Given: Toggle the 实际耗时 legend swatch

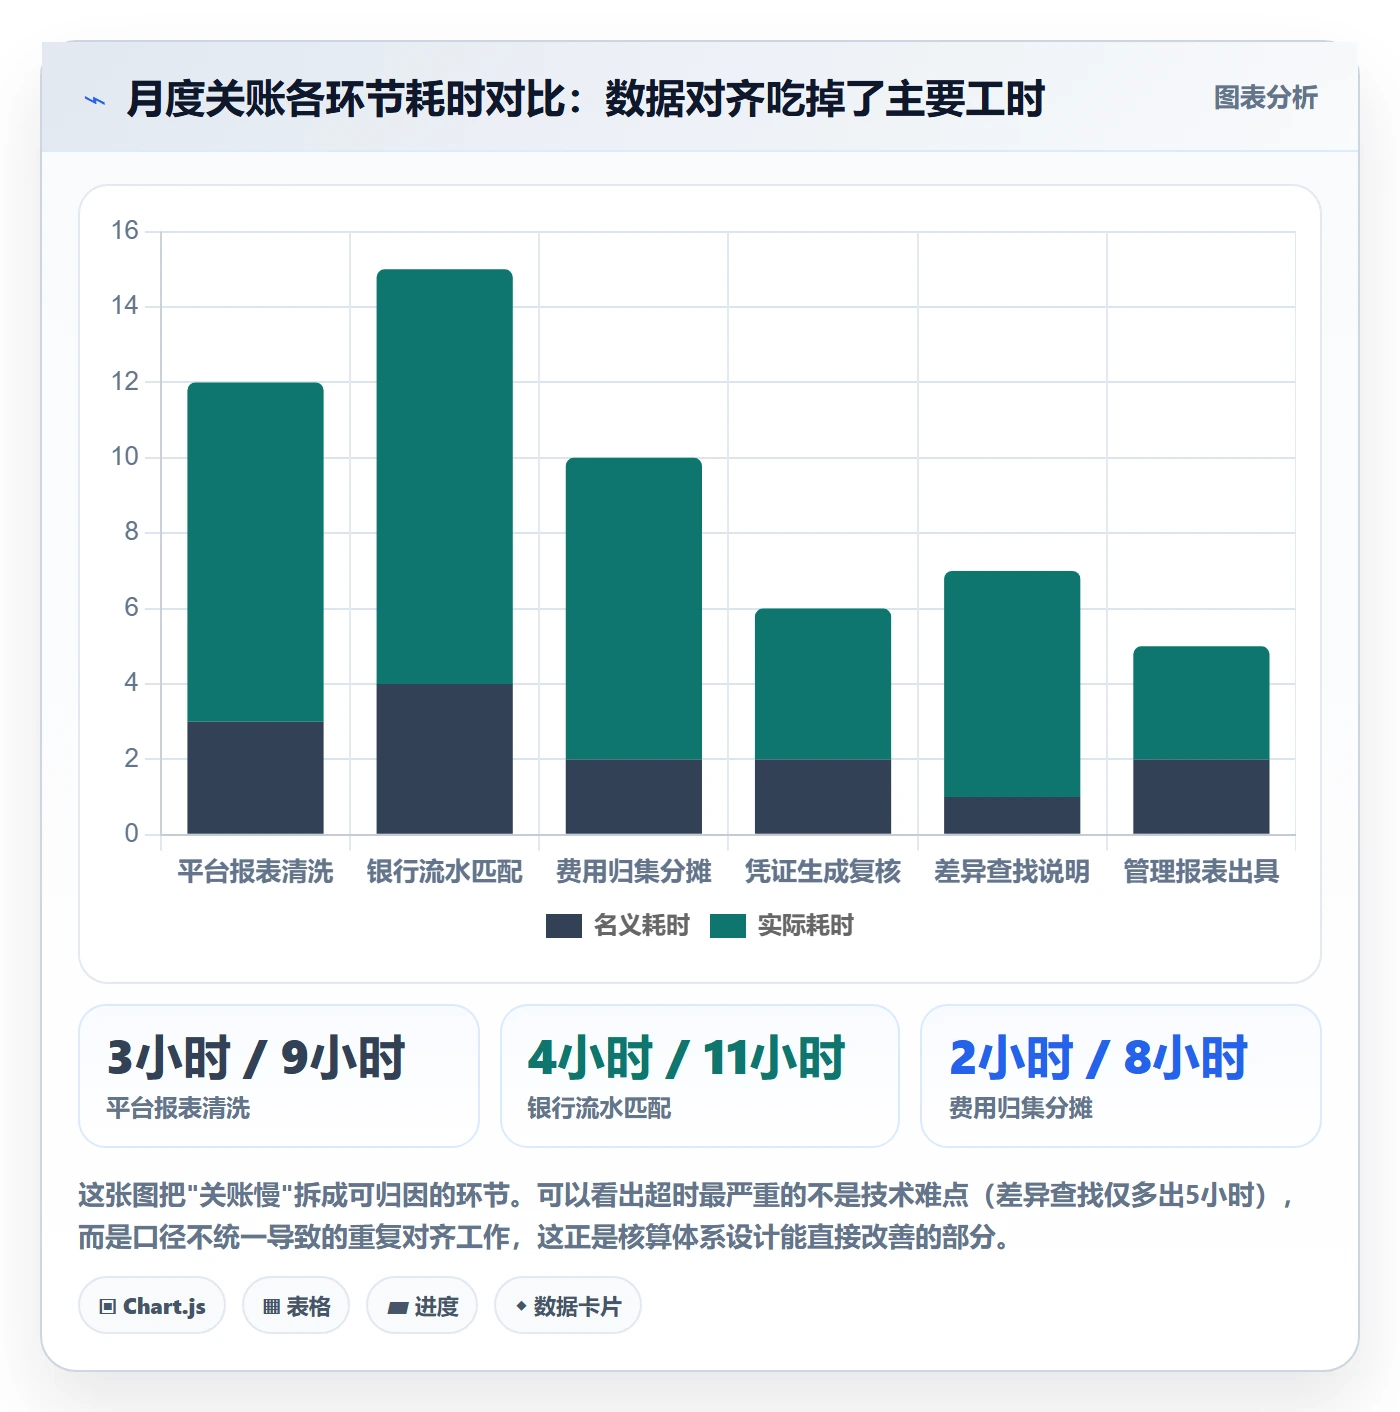Looking at the screenshot, I should pos(727,926).
